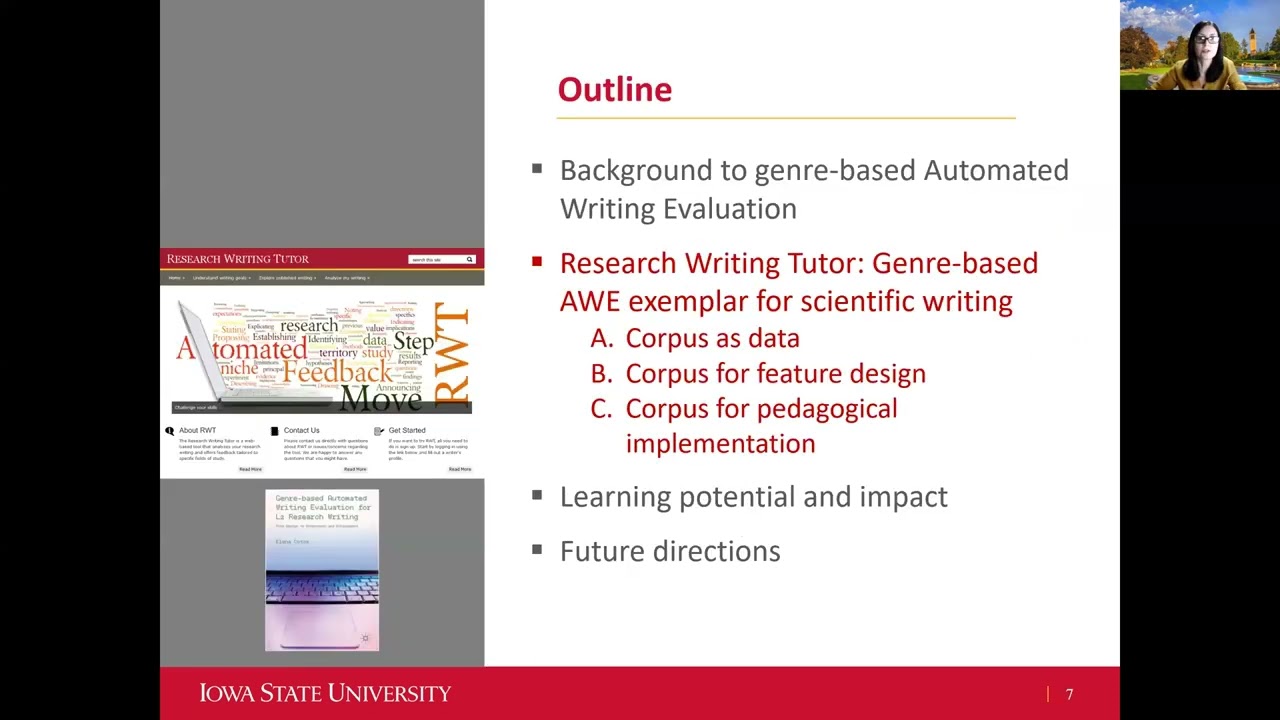Click the About RWT magnifier icon
The height and width of the screenshot is (720, 1280).
(169, 431)
